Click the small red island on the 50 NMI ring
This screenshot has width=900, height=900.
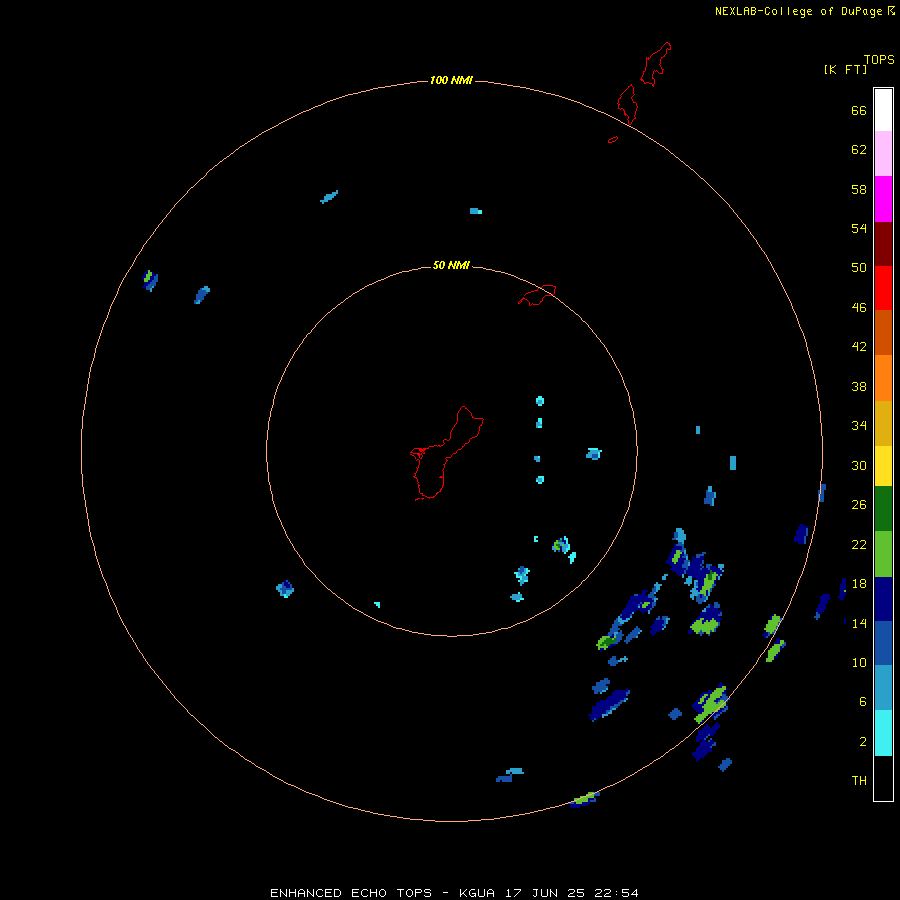point(537,295)
